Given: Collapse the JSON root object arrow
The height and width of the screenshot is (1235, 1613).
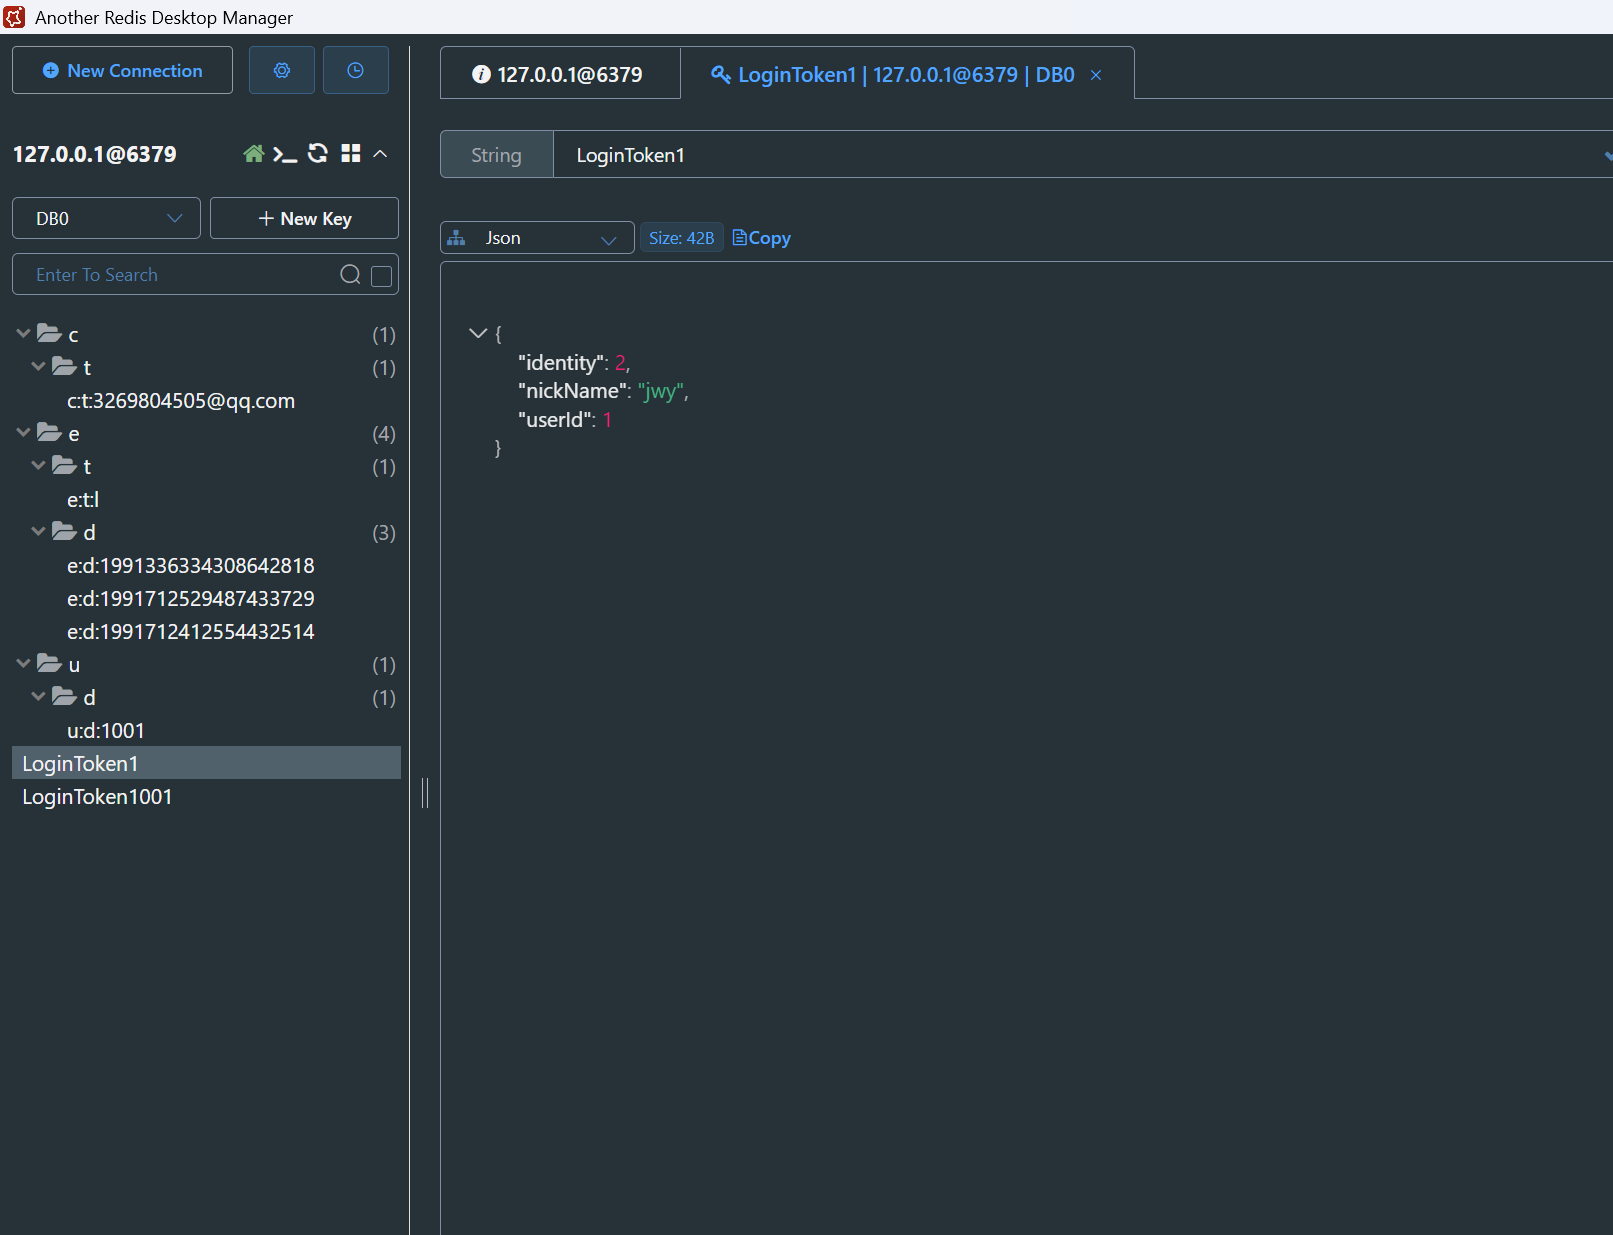Looking at the screenshot, I should tap(478, 333).
